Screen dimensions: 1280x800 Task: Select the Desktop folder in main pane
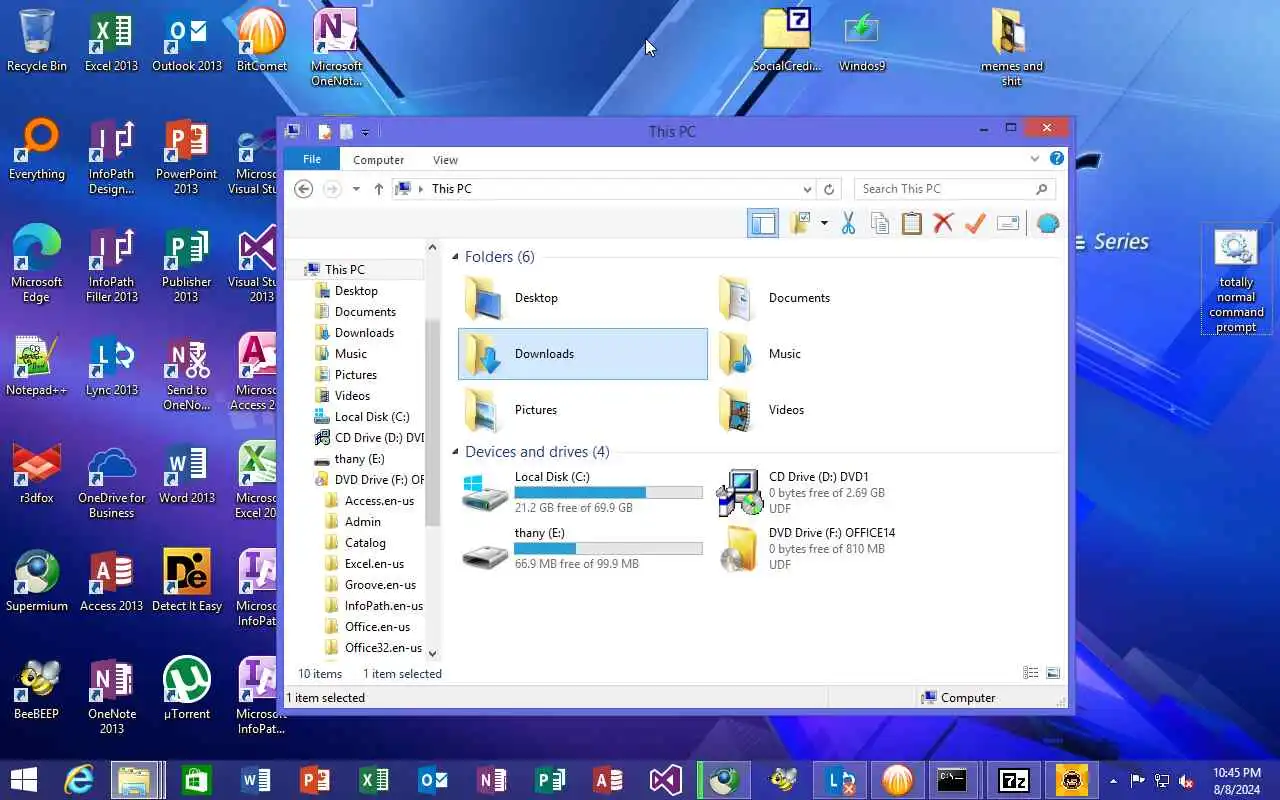[583, 298]
